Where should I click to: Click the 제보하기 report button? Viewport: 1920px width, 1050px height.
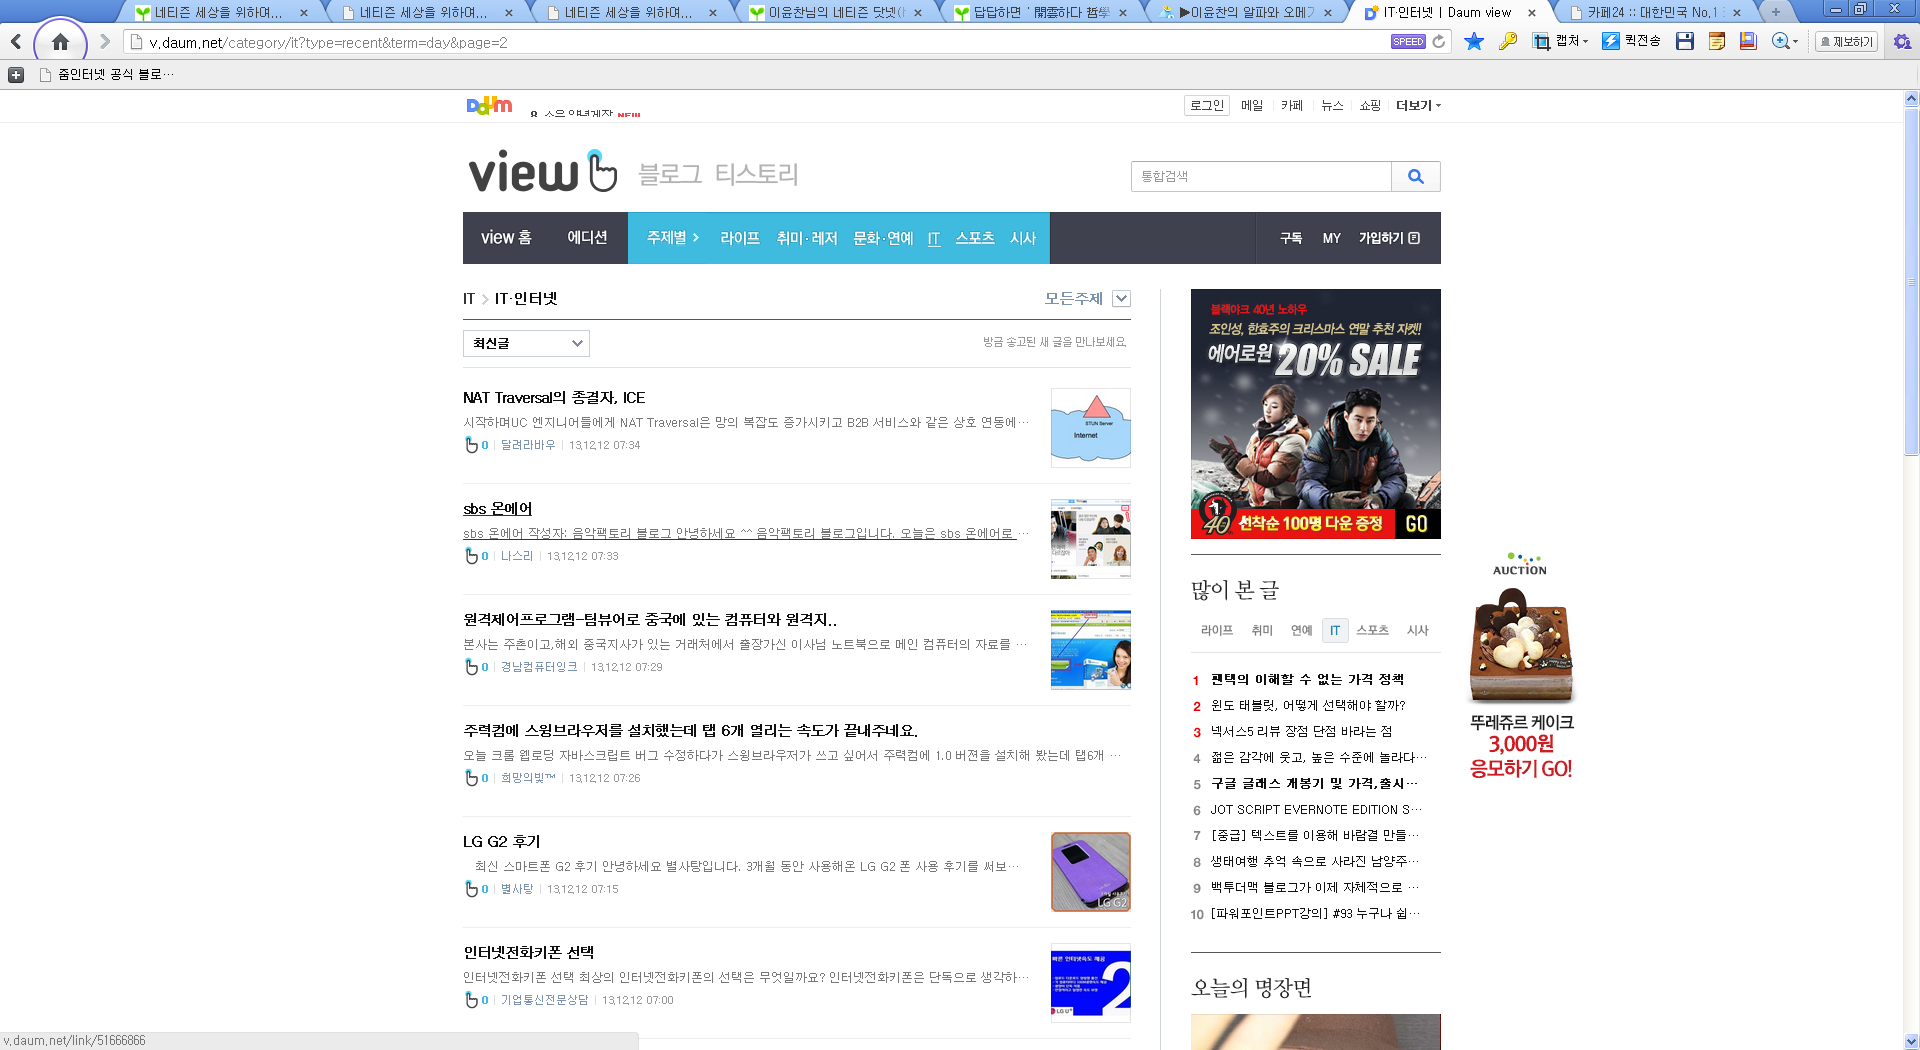1847,41
